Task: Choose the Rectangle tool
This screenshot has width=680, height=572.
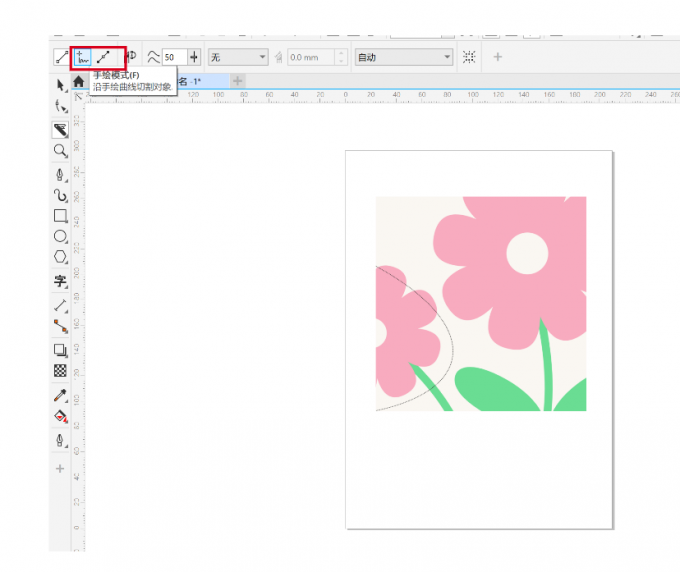Action: [61, 216]
